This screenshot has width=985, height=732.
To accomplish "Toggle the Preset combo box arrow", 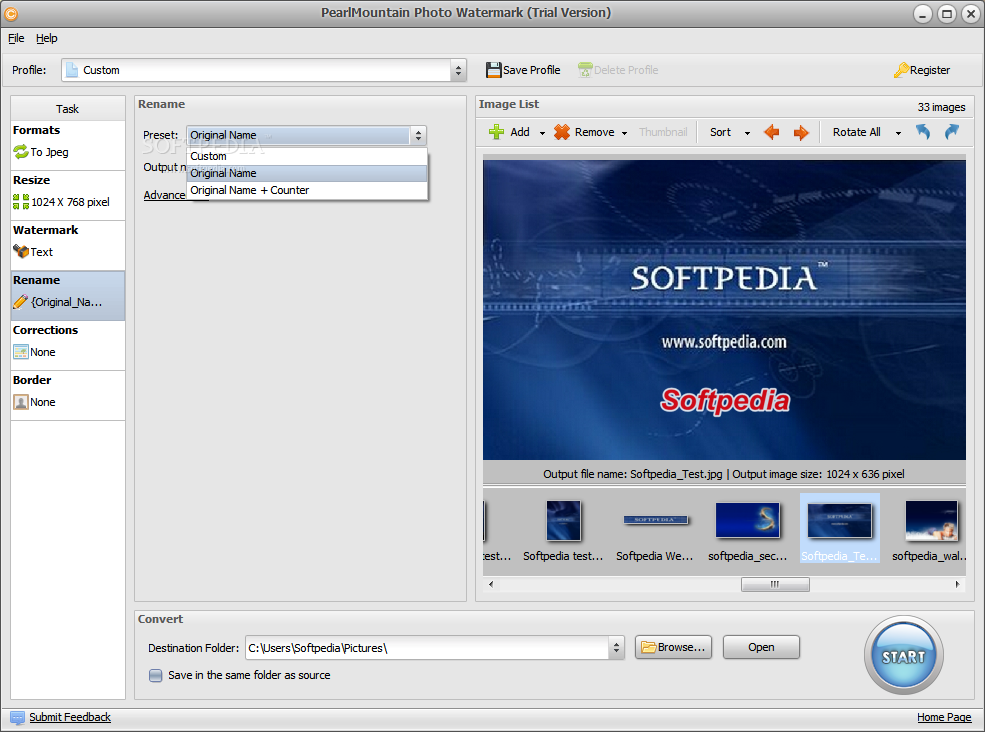I will click(x=418, y=135).
